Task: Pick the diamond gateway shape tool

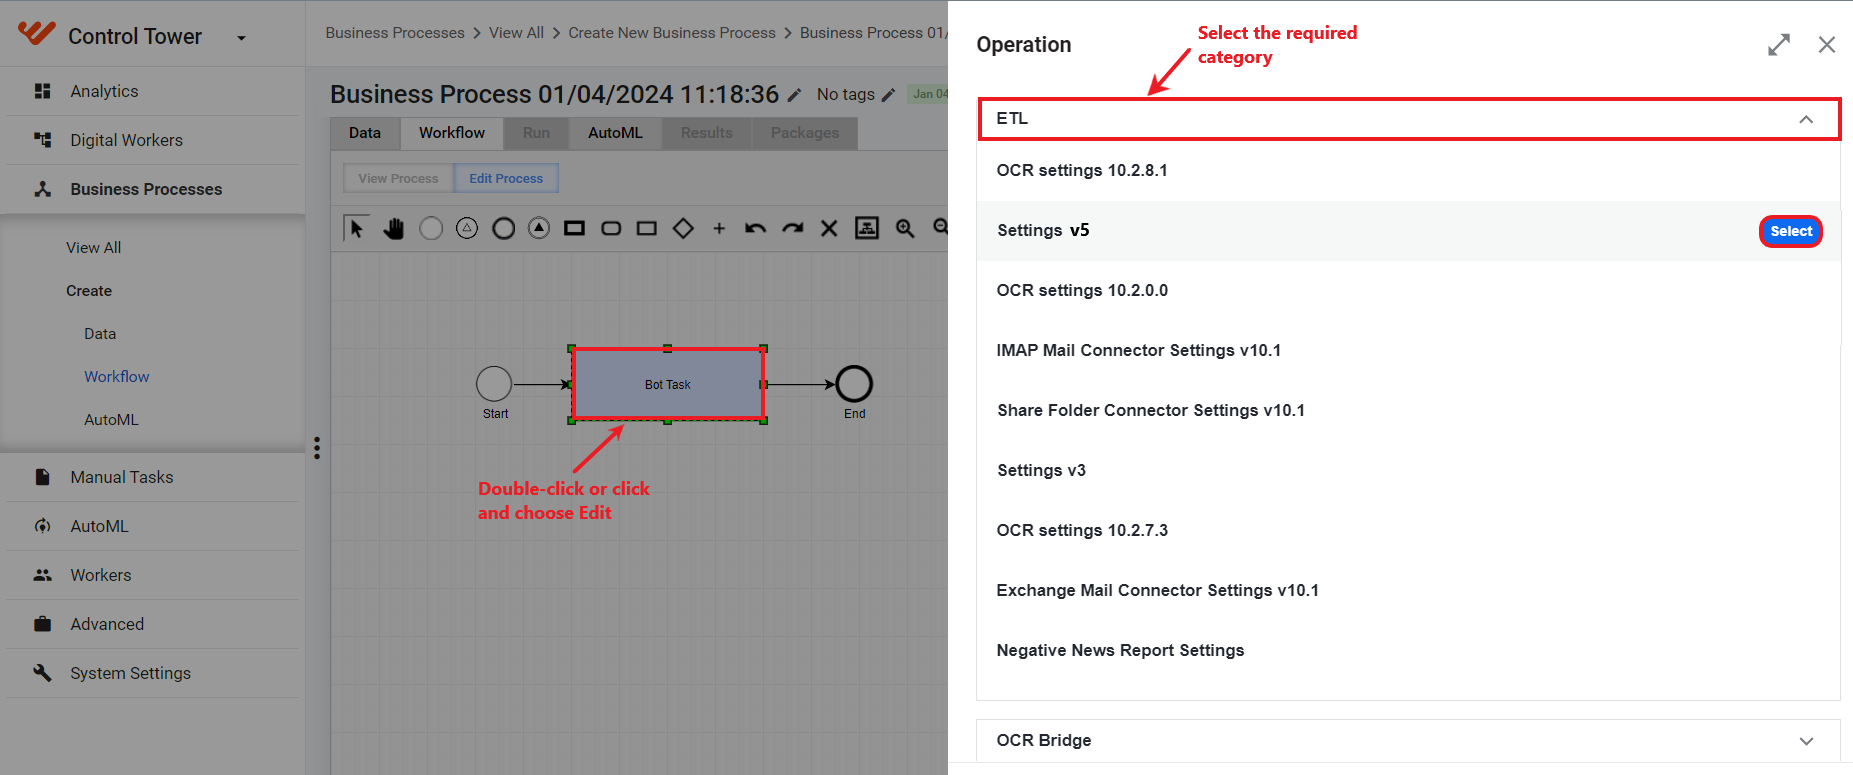Action: [683, 228]
